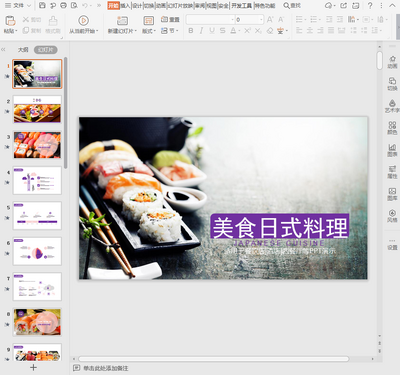
Task: Select slide 6 thumbnail with pie chart
Action: [x=37, y=251]
